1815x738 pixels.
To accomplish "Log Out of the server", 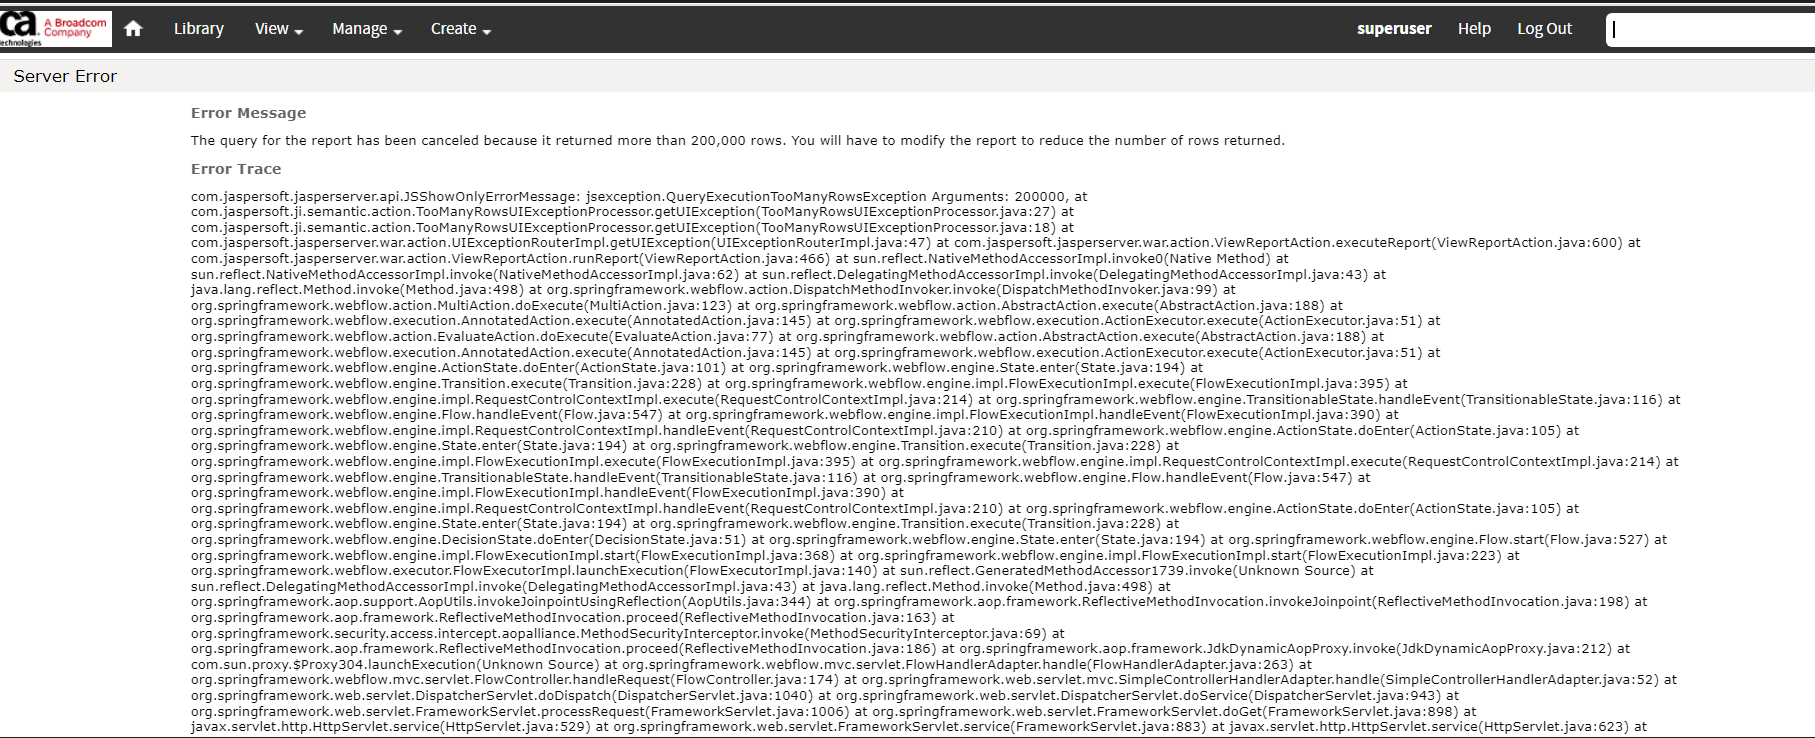I will click(1544, 29).
